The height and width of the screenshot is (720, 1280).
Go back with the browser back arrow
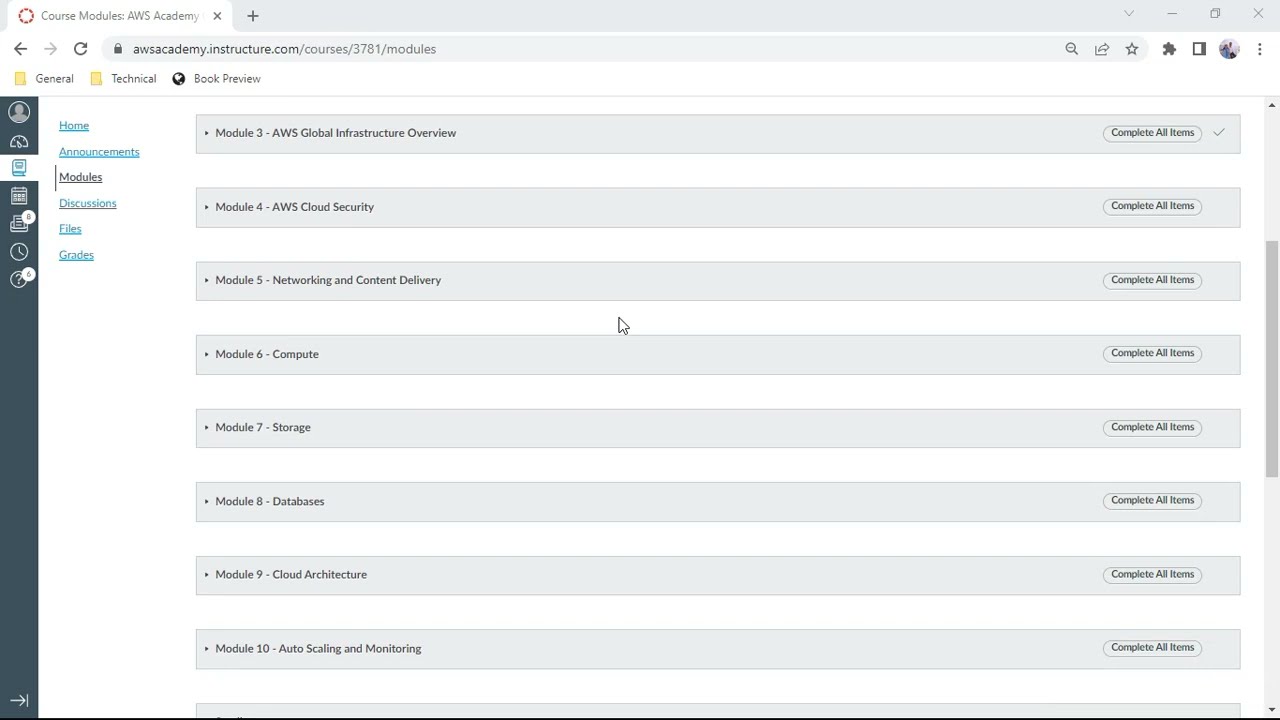[x=21, y=49]
